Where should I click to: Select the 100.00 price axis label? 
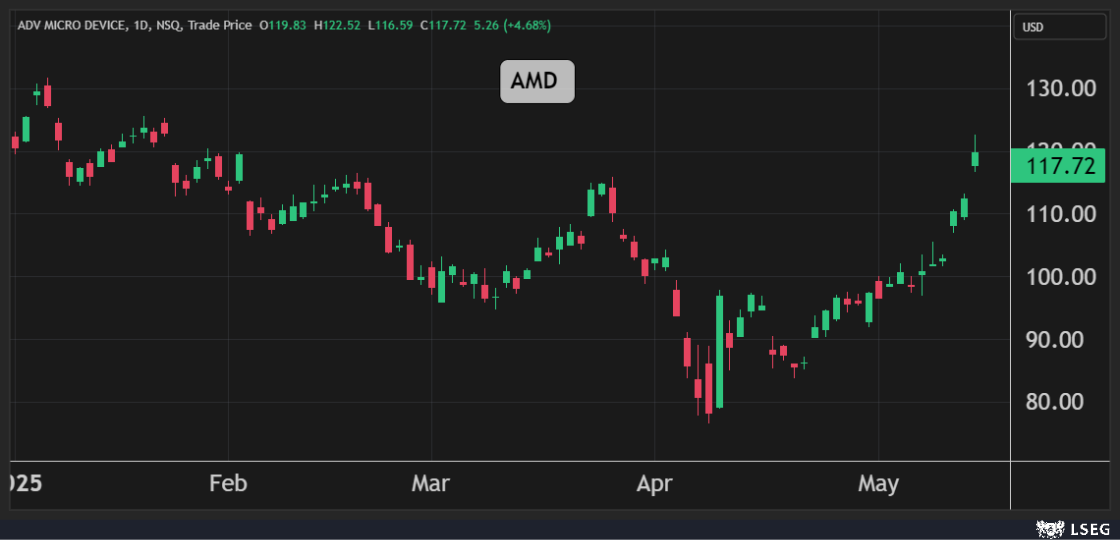(1061, 277)
